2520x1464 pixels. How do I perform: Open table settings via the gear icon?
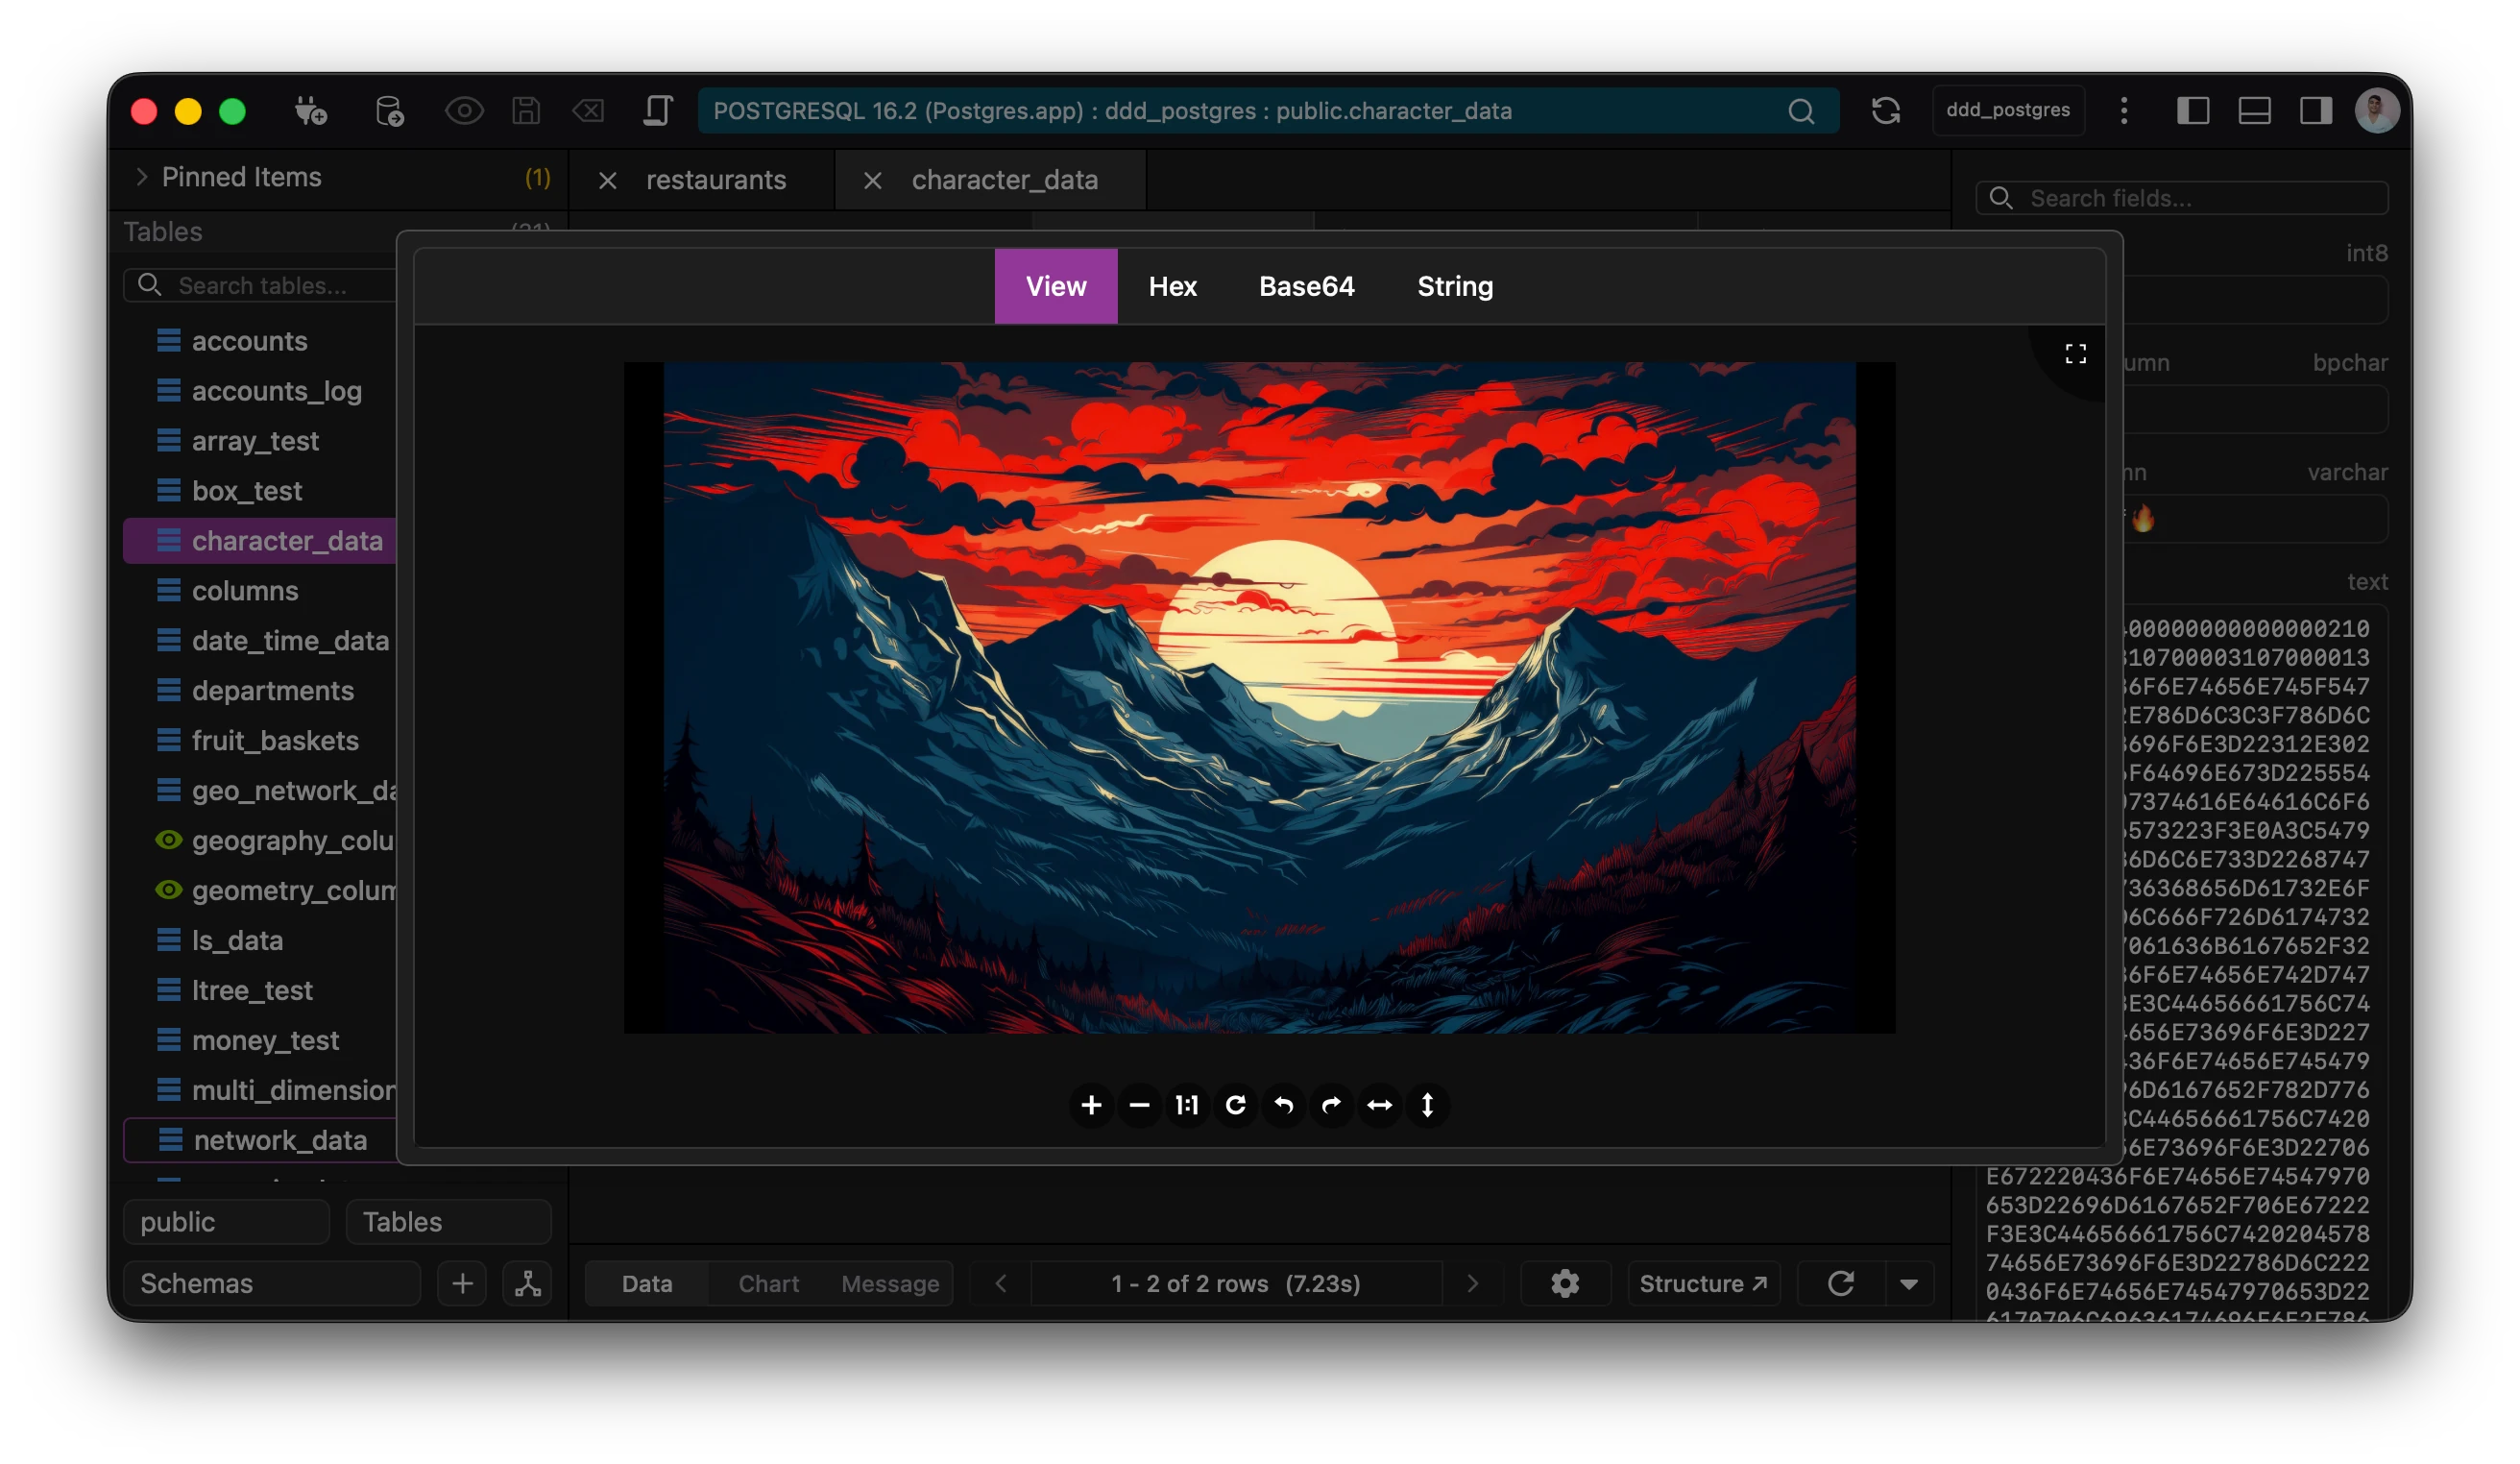[1565, 1283]
